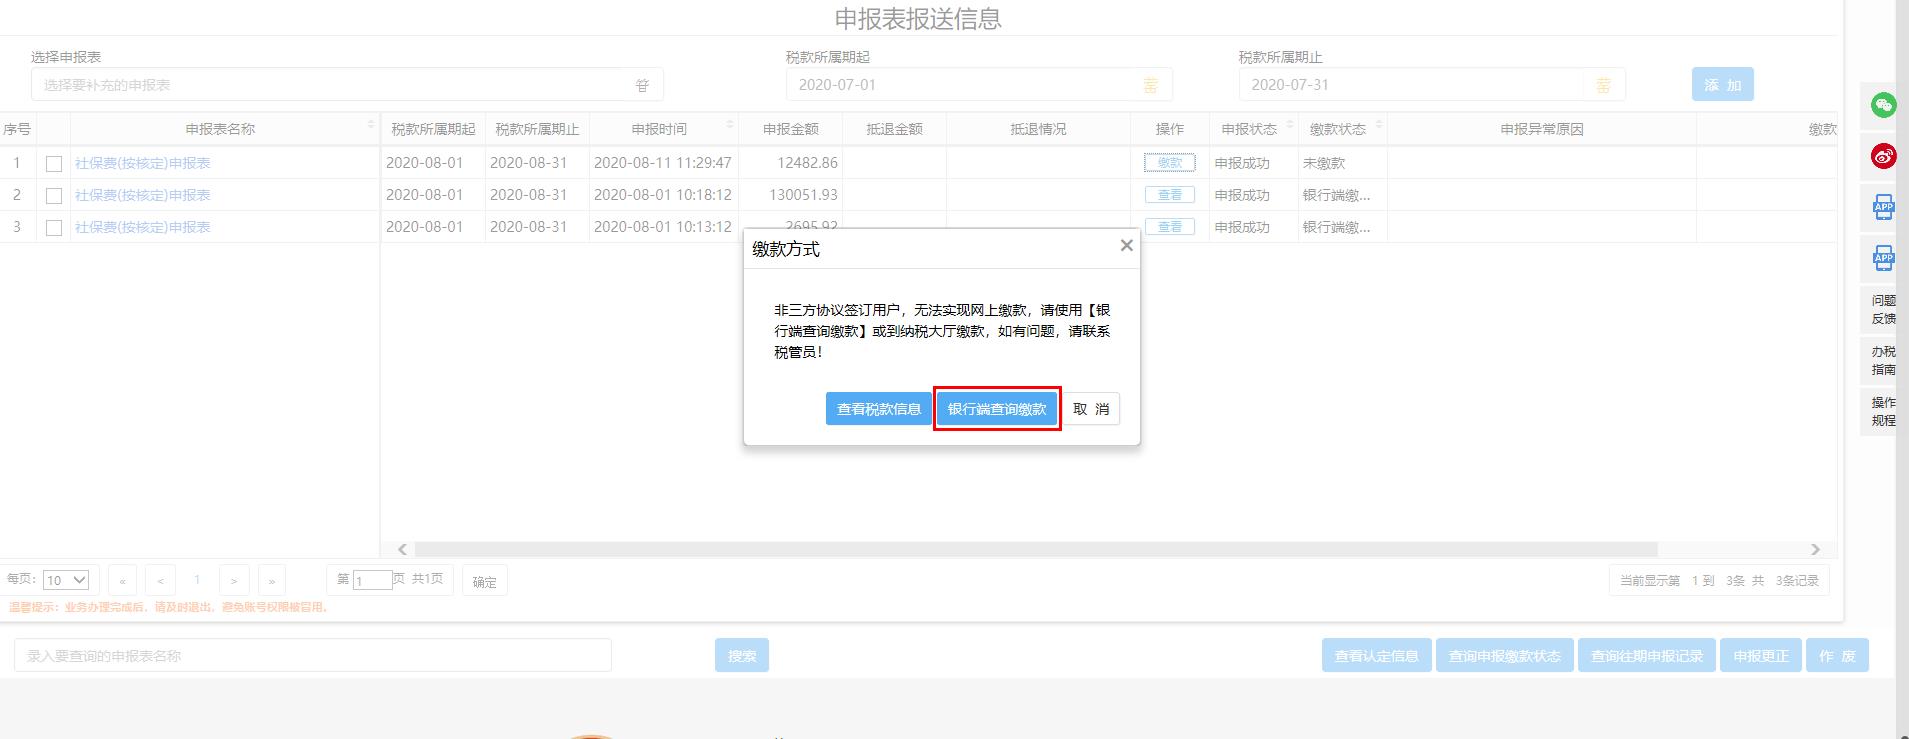Image resolution: width=1909 pixels, height=739 pixels.
Task: Open 办税指南 in the right sidebar
Action: [1883, 360]
